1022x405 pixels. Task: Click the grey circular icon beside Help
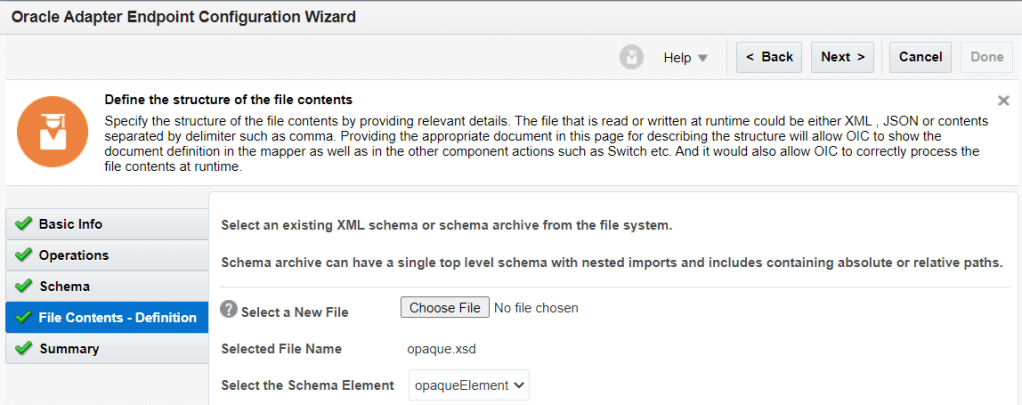tap(631, 57)
